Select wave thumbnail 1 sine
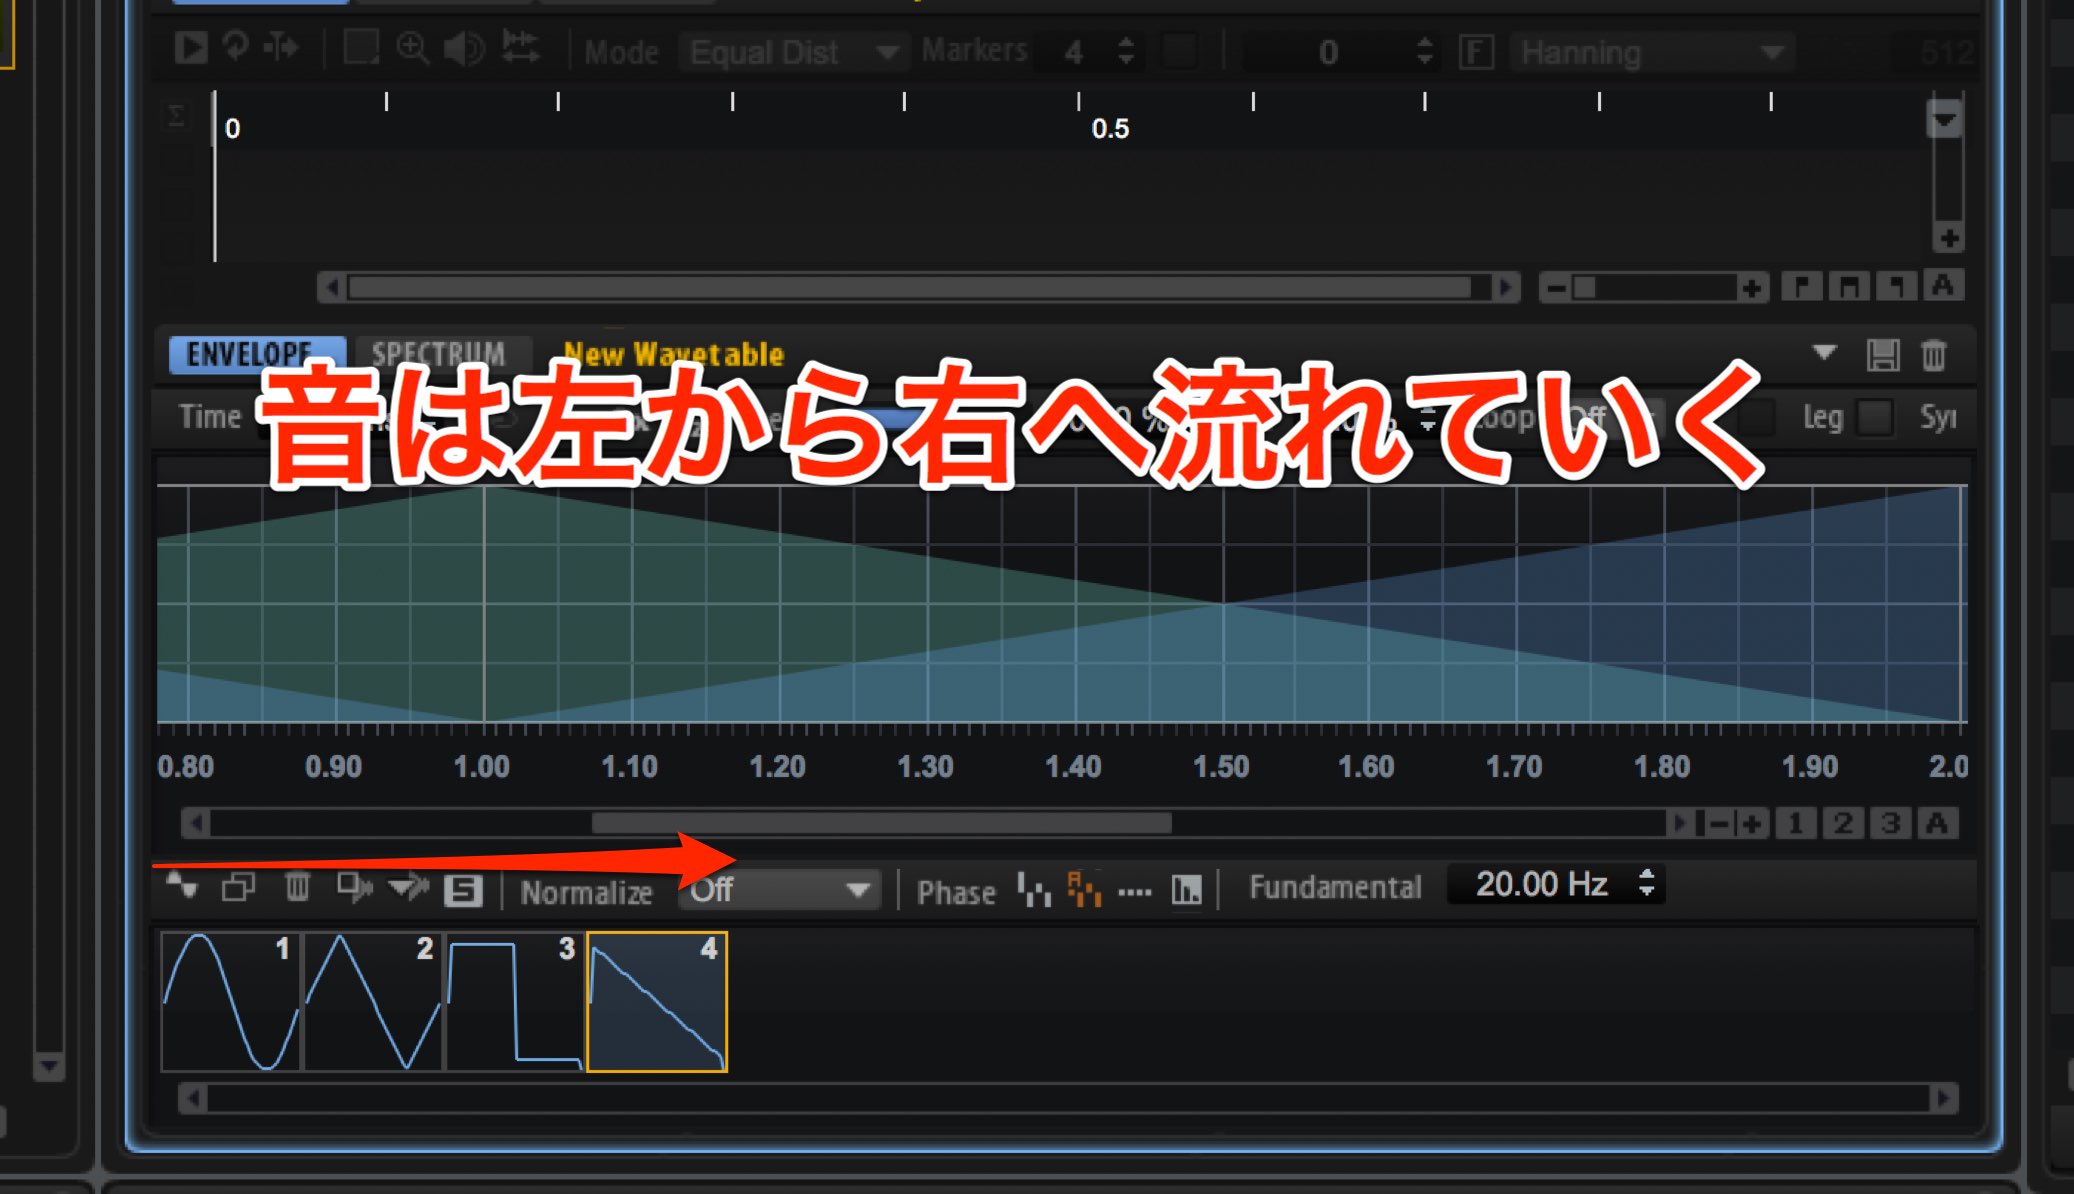 coord(231,1002)
